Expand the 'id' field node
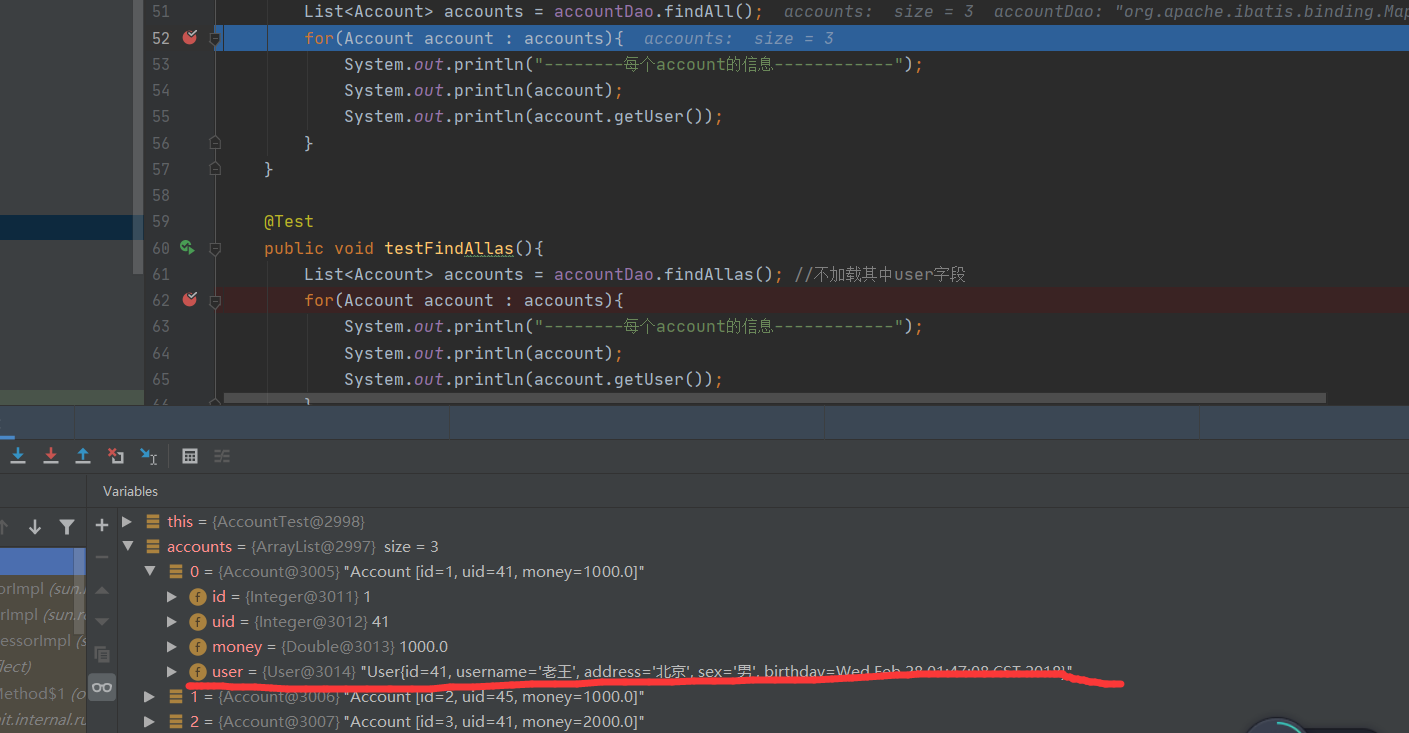Screen dimensions: 1409x733 tap(172, 596)
